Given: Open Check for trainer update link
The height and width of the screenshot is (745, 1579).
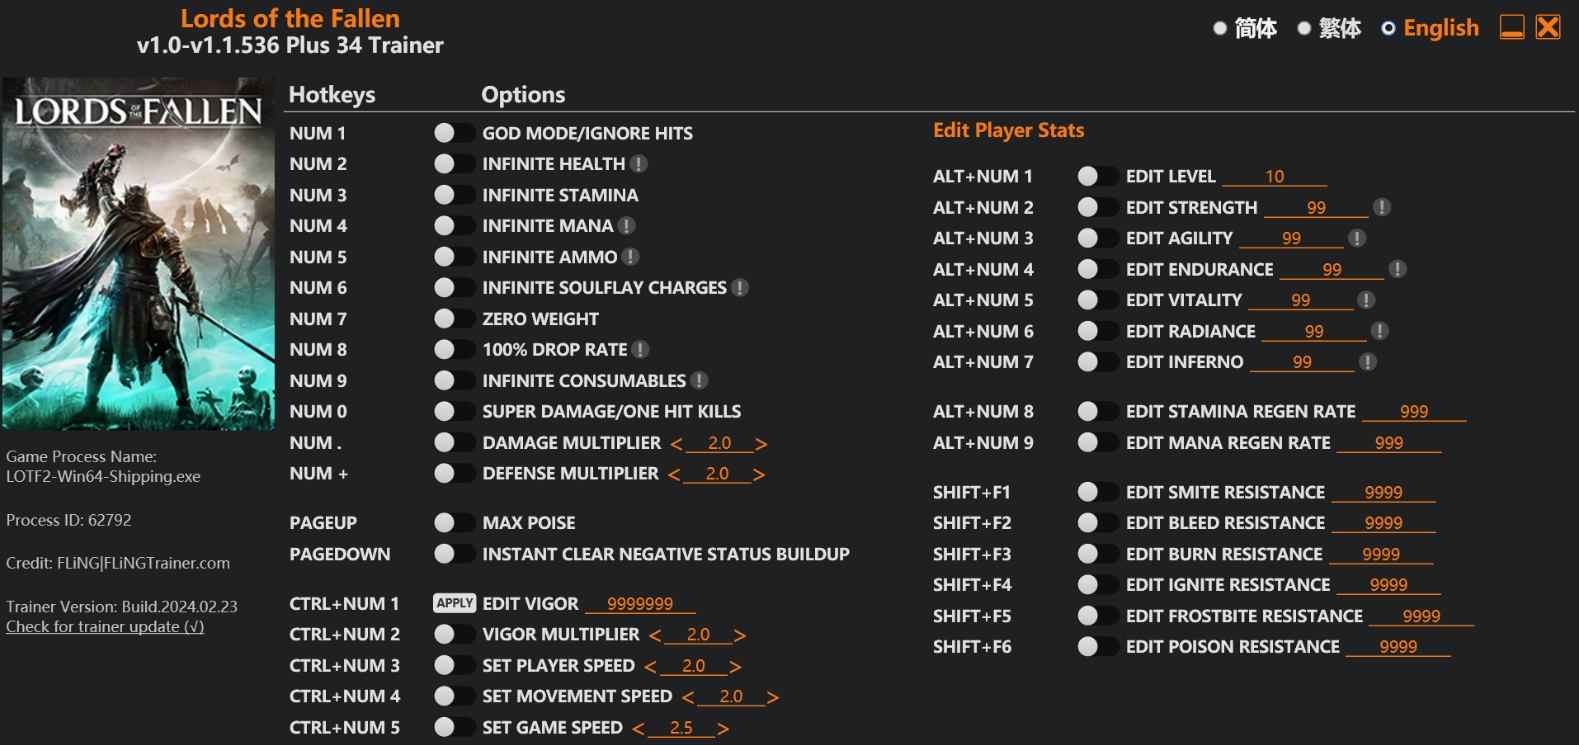Looking at the screenshot, I should pyautogui.click(x=105, y=627).
